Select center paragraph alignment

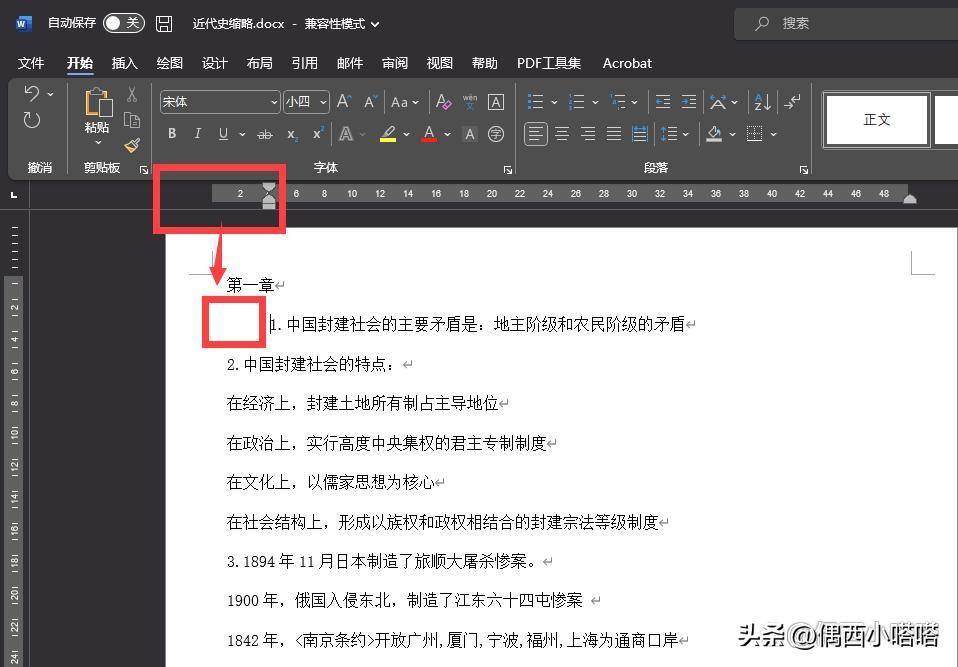tap(562, 133)
